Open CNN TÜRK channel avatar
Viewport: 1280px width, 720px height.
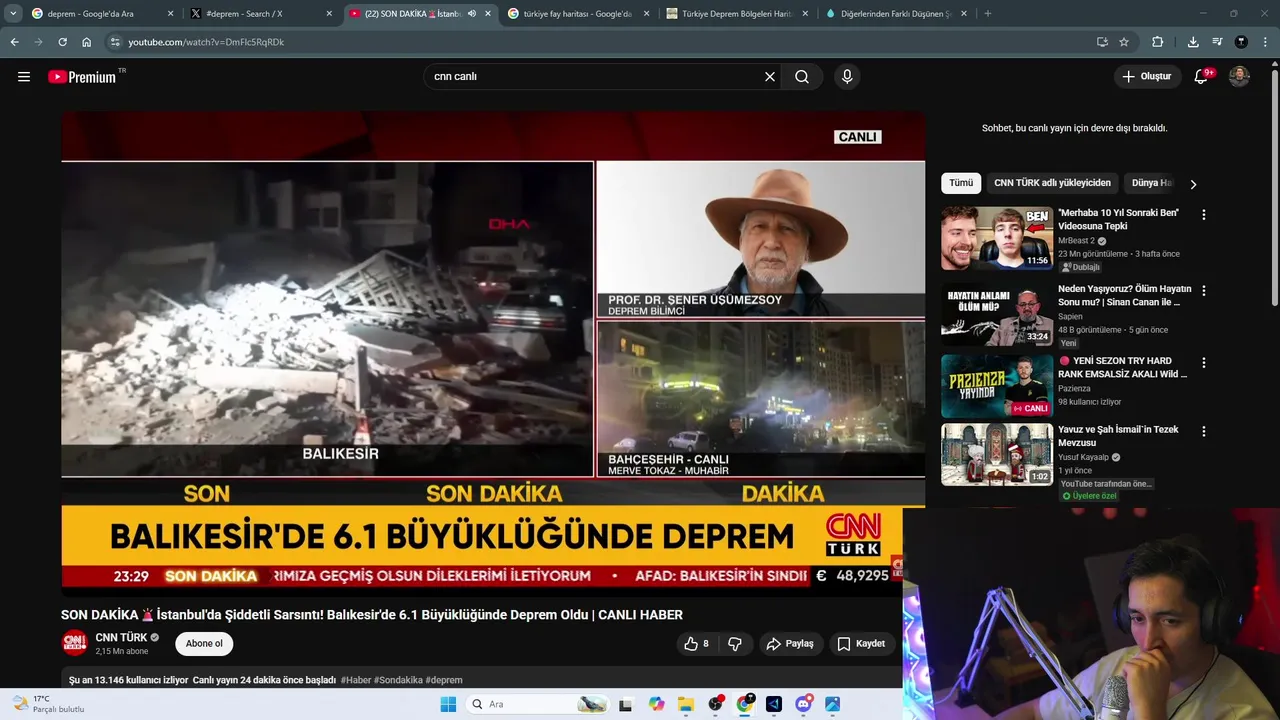click(x=75, y=643)
